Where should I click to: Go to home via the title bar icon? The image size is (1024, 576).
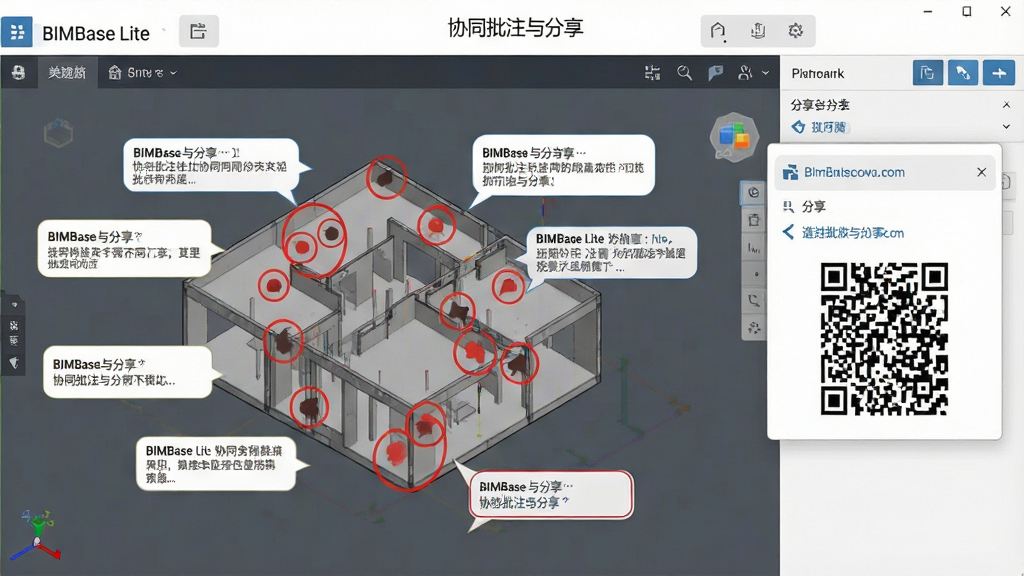click(x=718, y=31)
